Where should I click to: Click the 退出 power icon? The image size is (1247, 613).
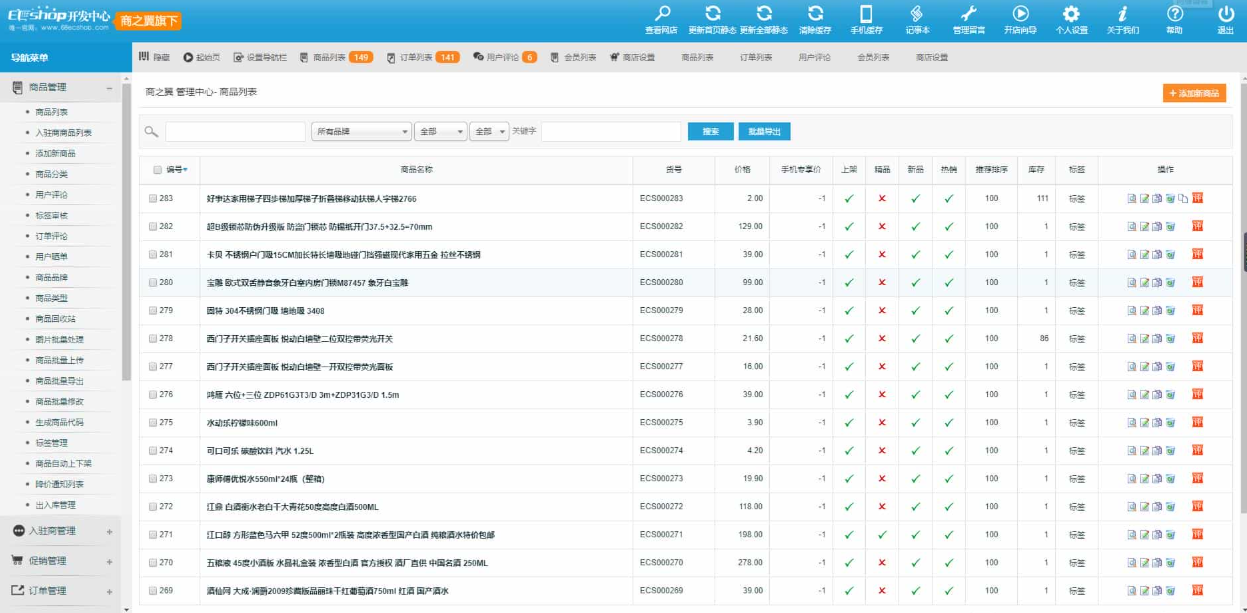1226,14
